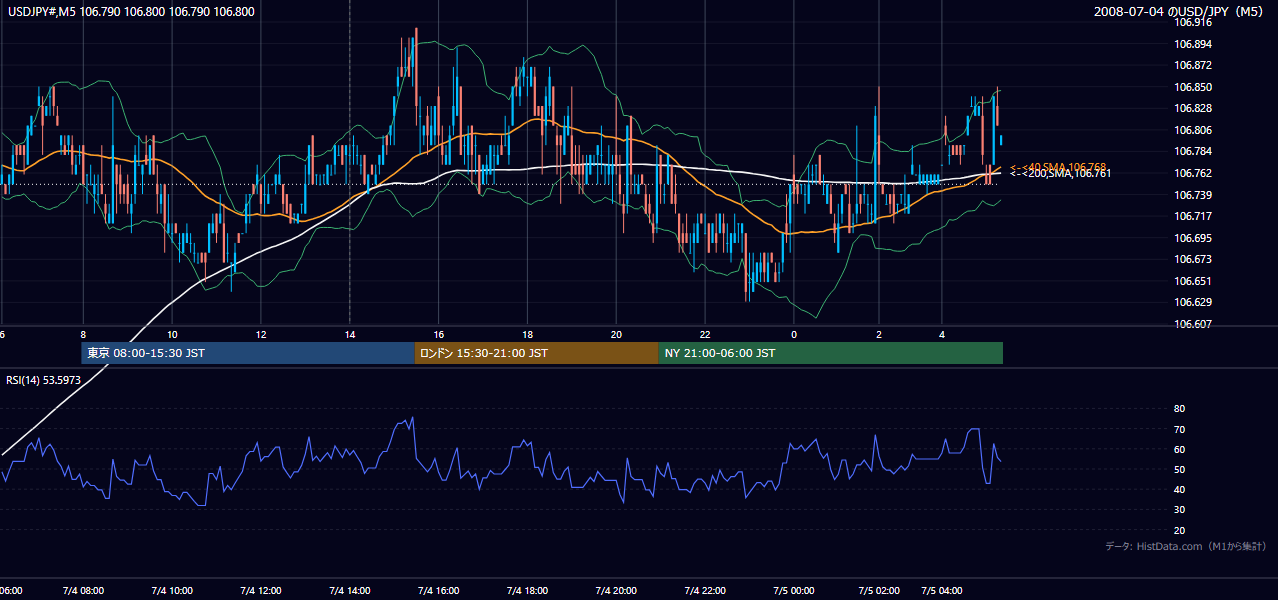Click price axis label 106.894
This screenshot has height=600, width=1278.
[1194, 44]
